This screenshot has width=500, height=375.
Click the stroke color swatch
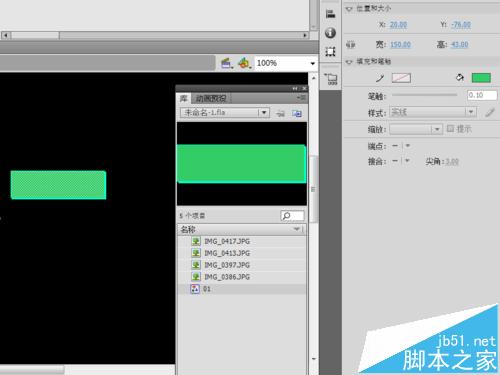(x=401, y=78)
